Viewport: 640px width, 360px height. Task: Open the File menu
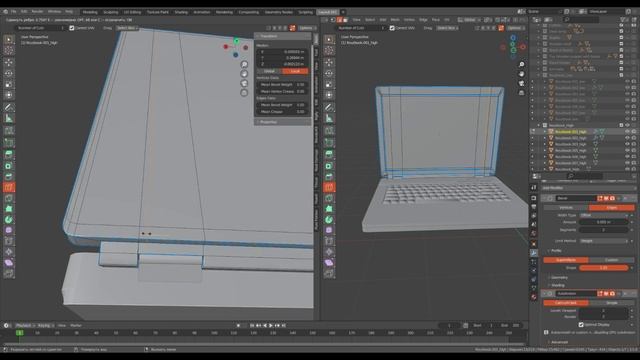13,12
